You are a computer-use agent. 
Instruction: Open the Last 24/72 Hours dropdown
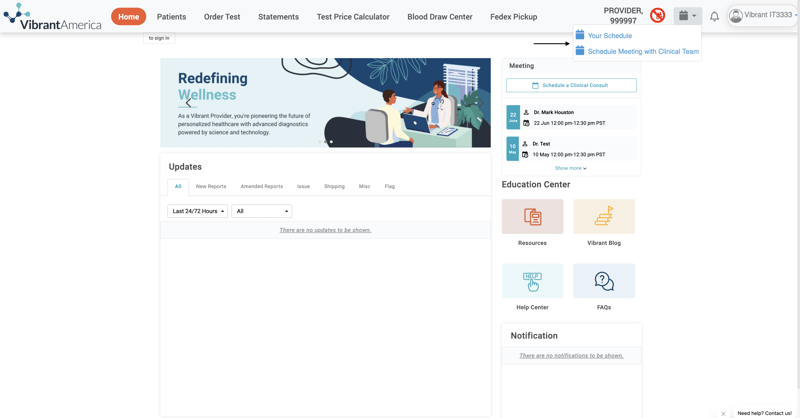tap(197, 211)
